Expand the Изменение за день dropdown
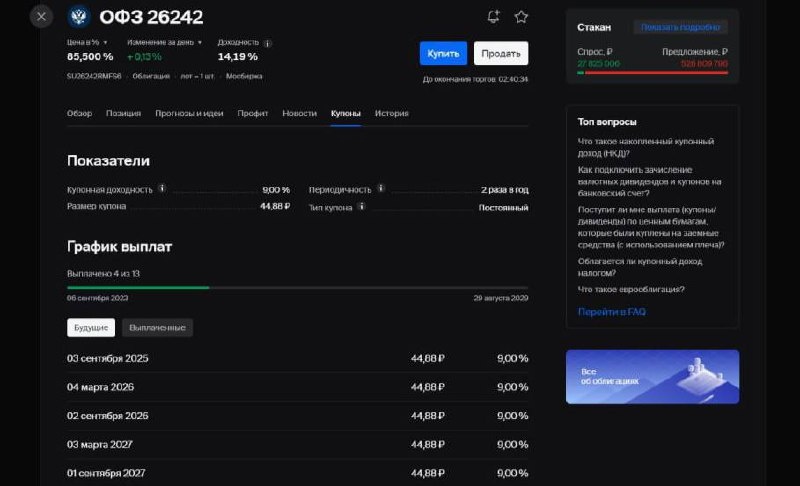 pos(199,42)
